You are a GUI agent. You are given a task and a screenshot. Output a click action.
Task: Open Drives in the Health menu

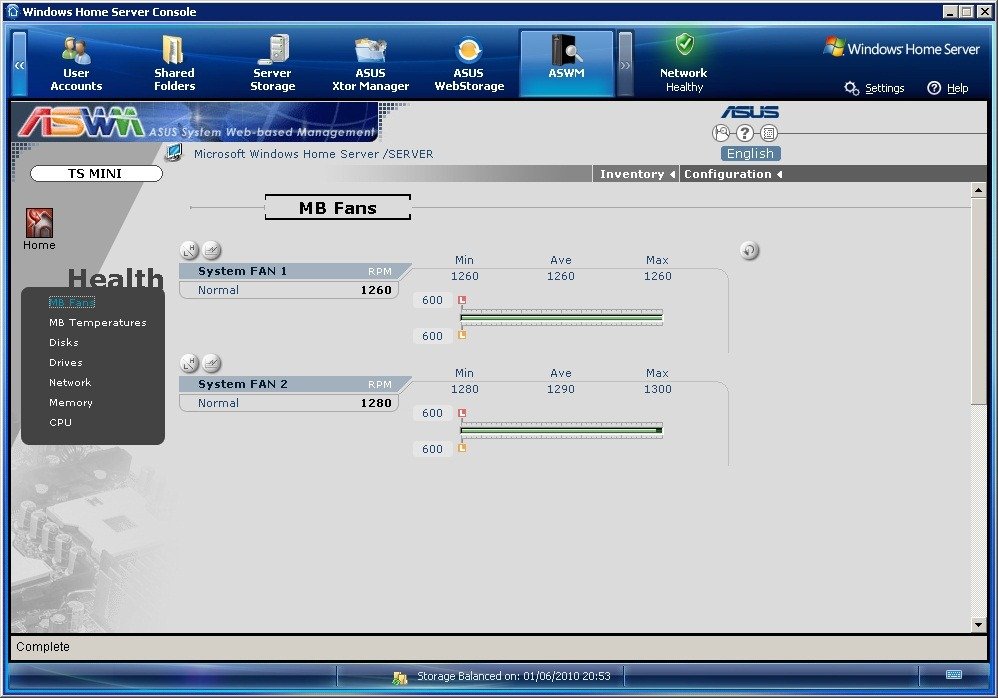pos(66,363)
